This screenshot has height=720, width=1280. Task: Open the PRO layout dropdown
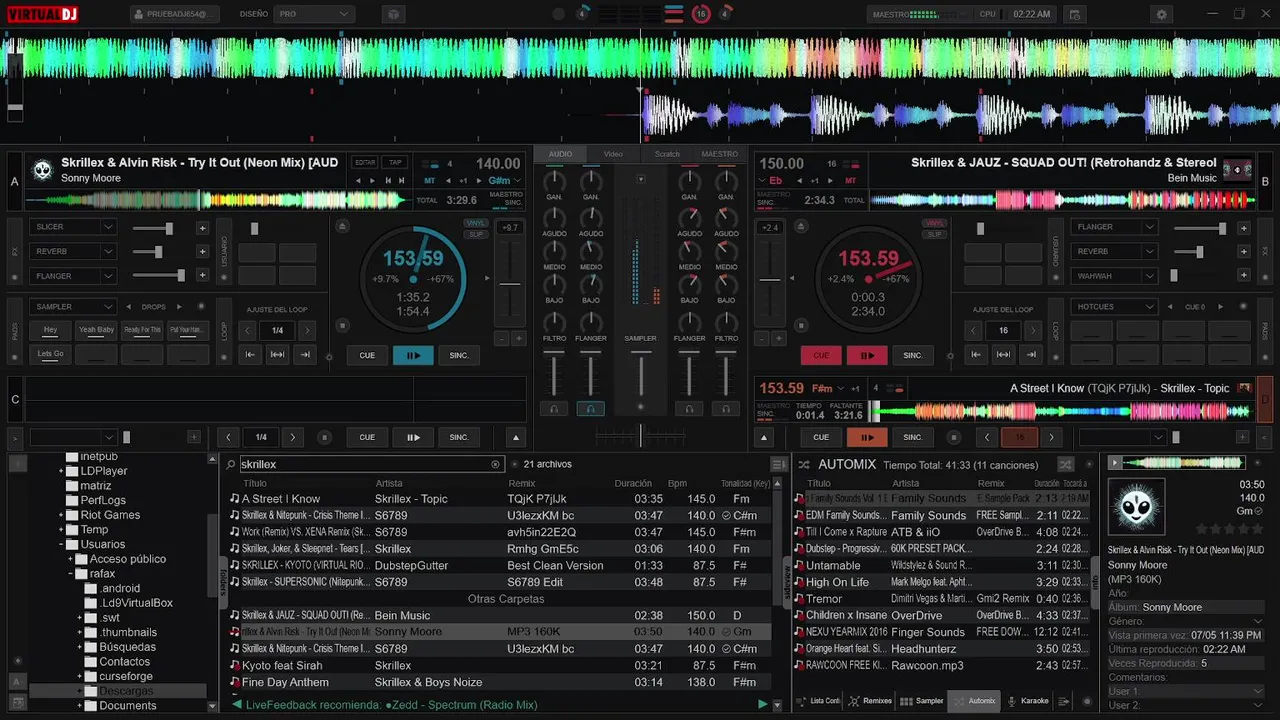pos(313,14)
